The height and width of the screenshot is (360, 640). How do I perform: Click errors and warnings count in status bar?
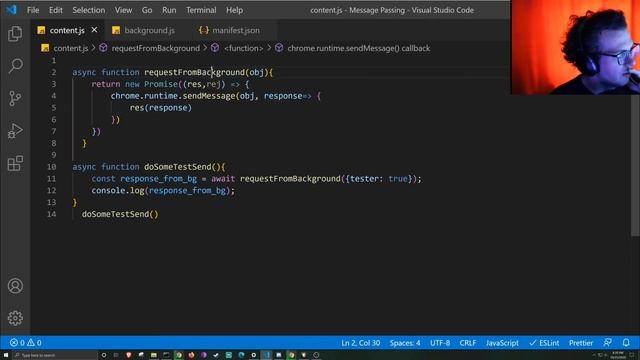point(26,342)
